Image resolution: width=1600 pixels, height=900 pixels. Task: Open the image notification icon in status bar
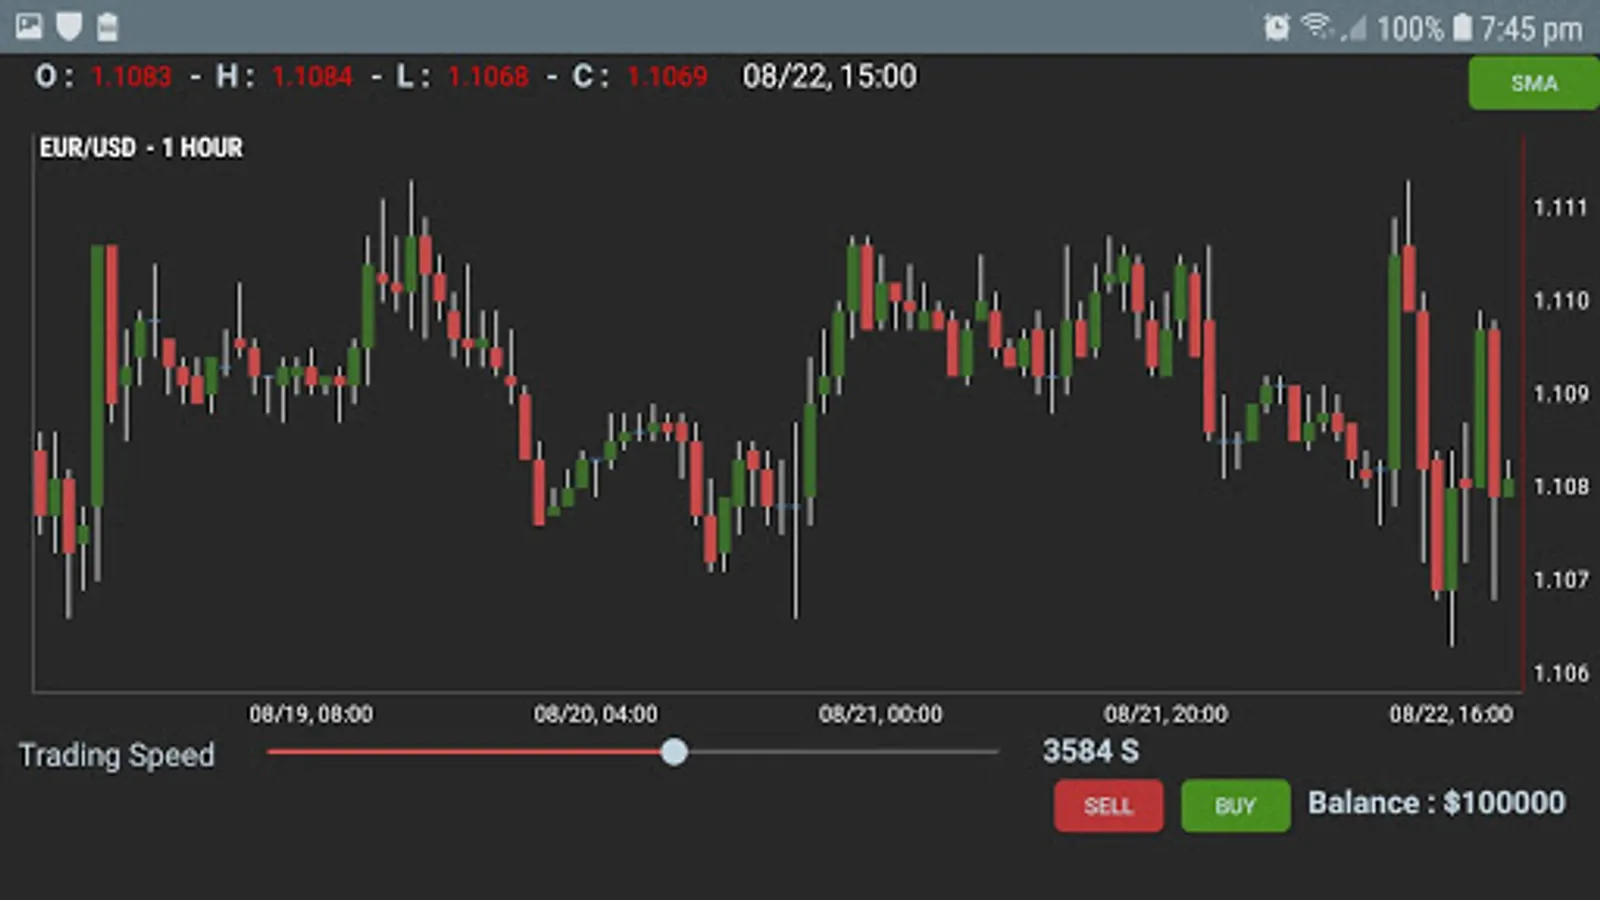[x=29, y=26]
